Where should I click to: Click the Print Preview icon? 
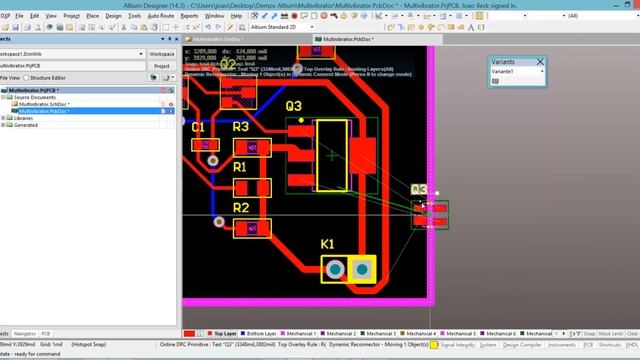37,27
